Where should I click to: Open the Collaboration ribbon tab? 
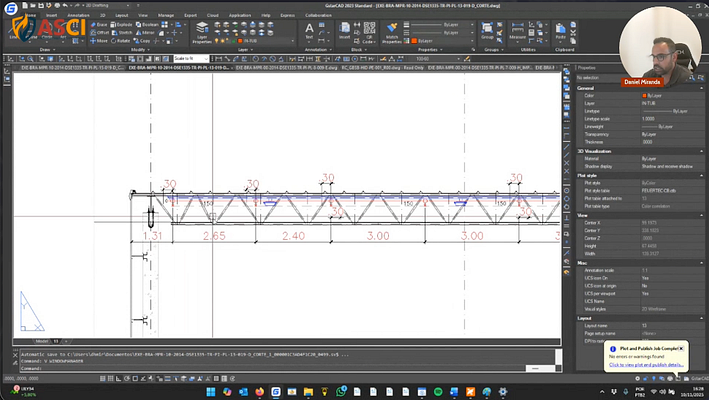(x=318, y=15)
